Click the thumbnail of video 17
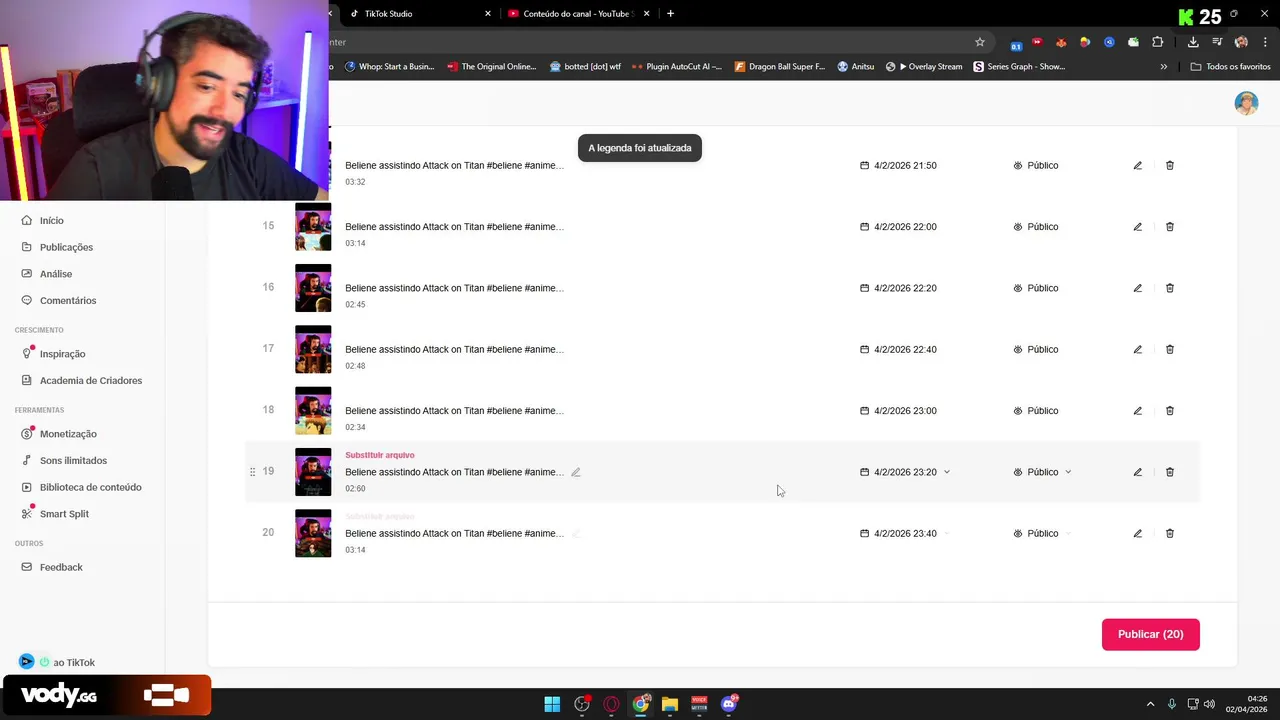 tap(313, 349)
